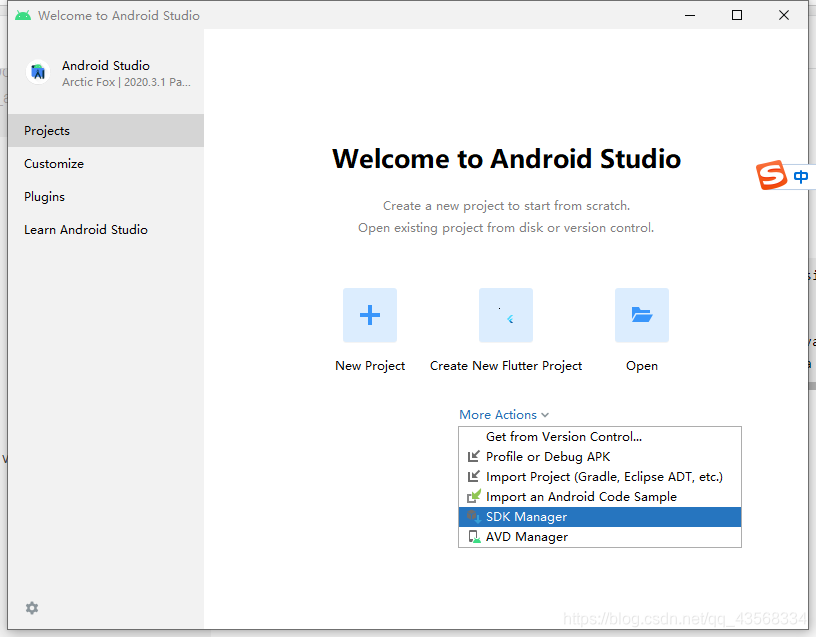
Task: Select the Projects tab
Action: [106, 131]
